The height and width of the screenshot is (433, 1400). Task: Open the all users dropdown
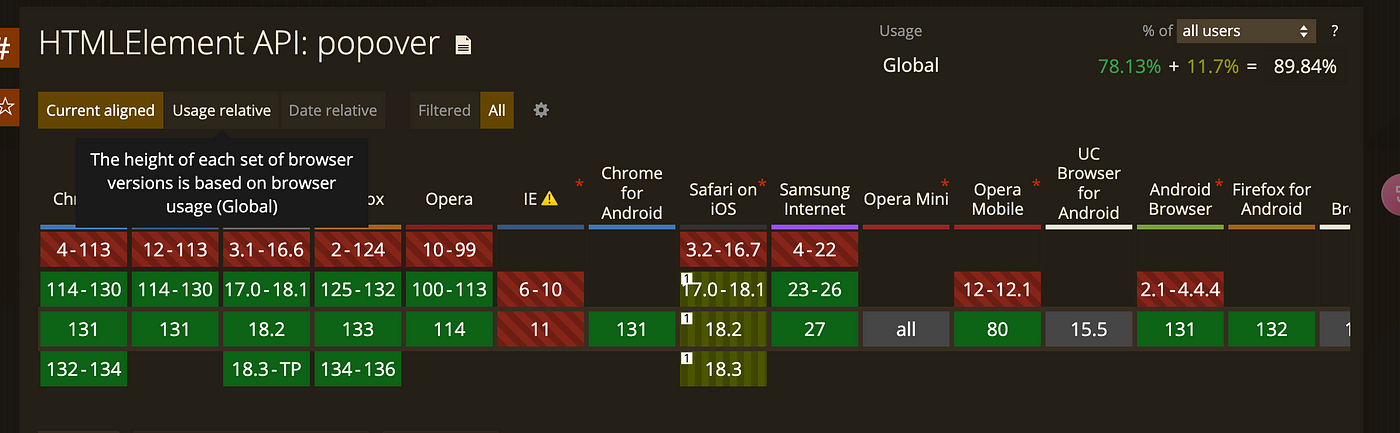[1246, 31]
